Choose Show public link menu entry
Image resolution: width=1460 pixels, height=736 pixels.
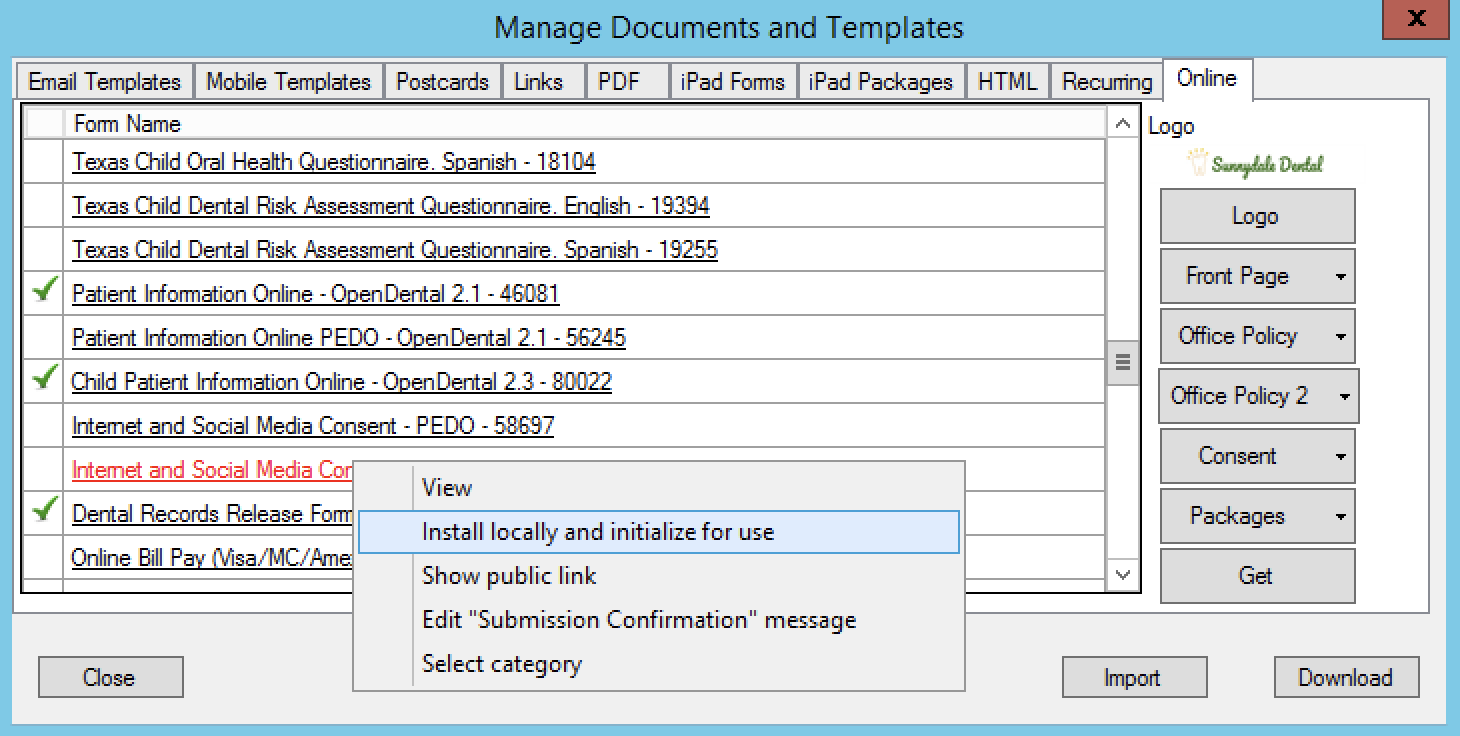[x=657, y=576]
